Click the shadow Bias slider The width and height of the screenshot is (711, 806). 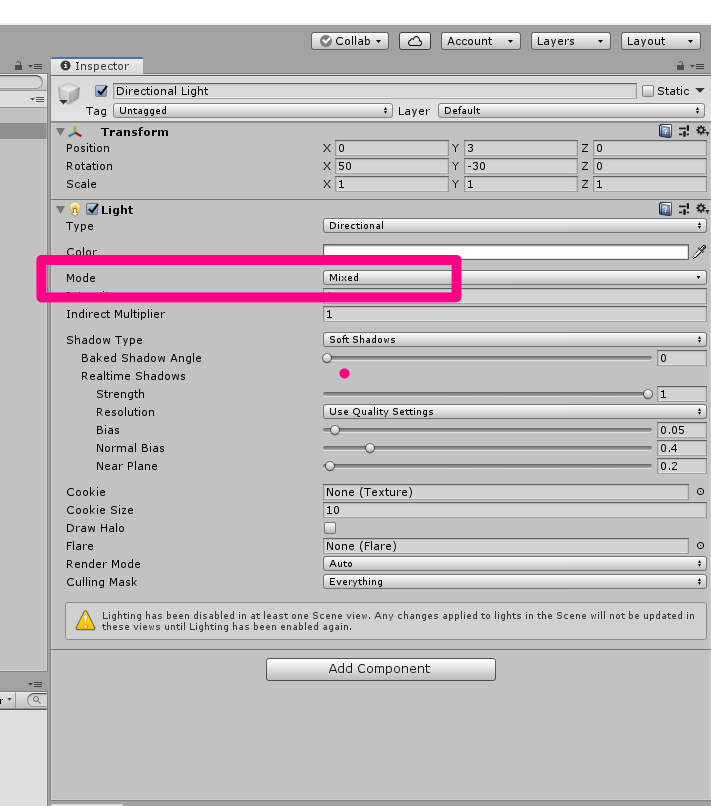click(487, 430)
